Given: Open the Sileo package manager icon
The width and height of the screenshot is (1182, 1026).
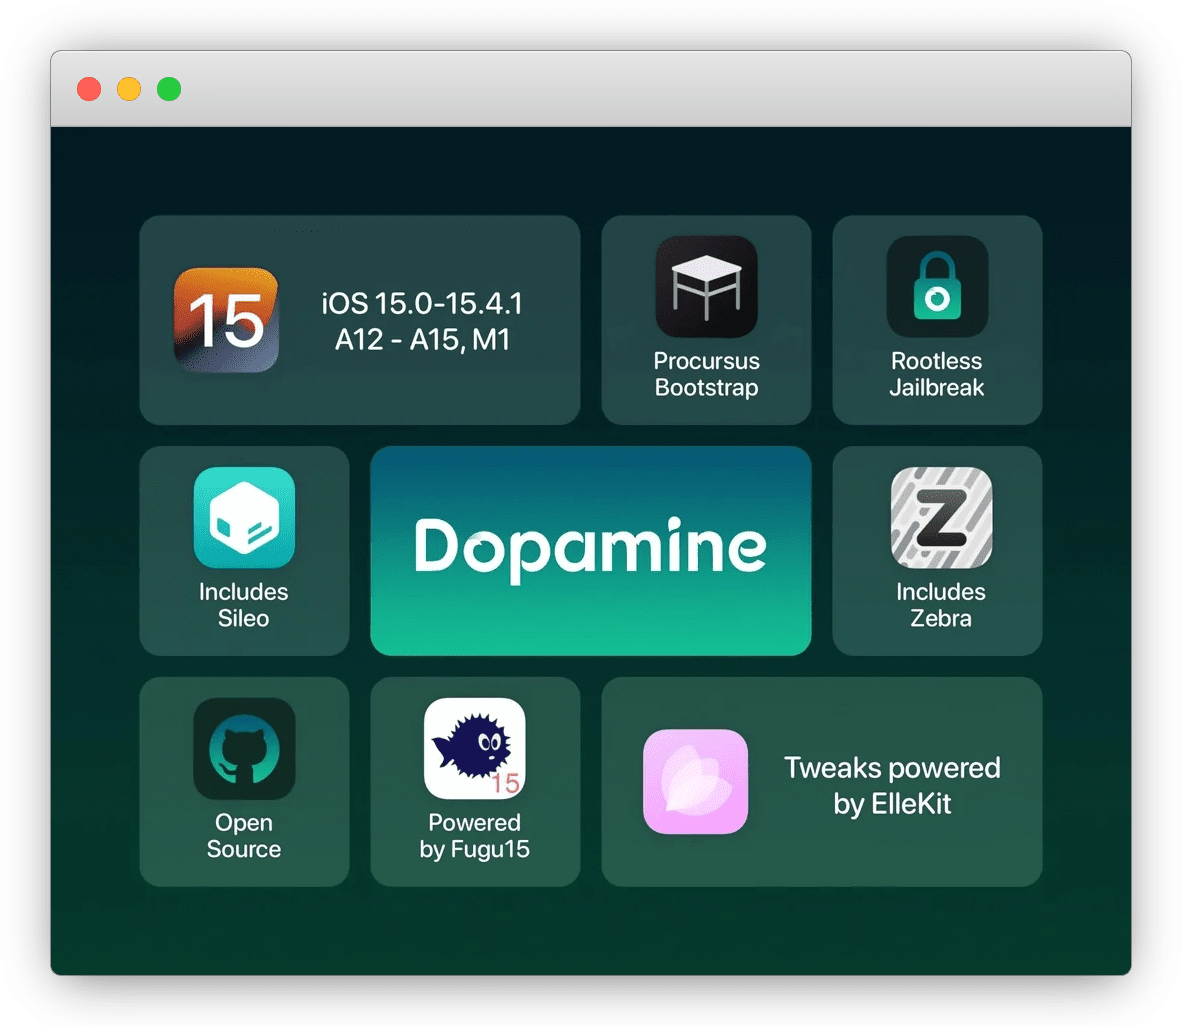Looking at the screenshot, I should 244,518.
